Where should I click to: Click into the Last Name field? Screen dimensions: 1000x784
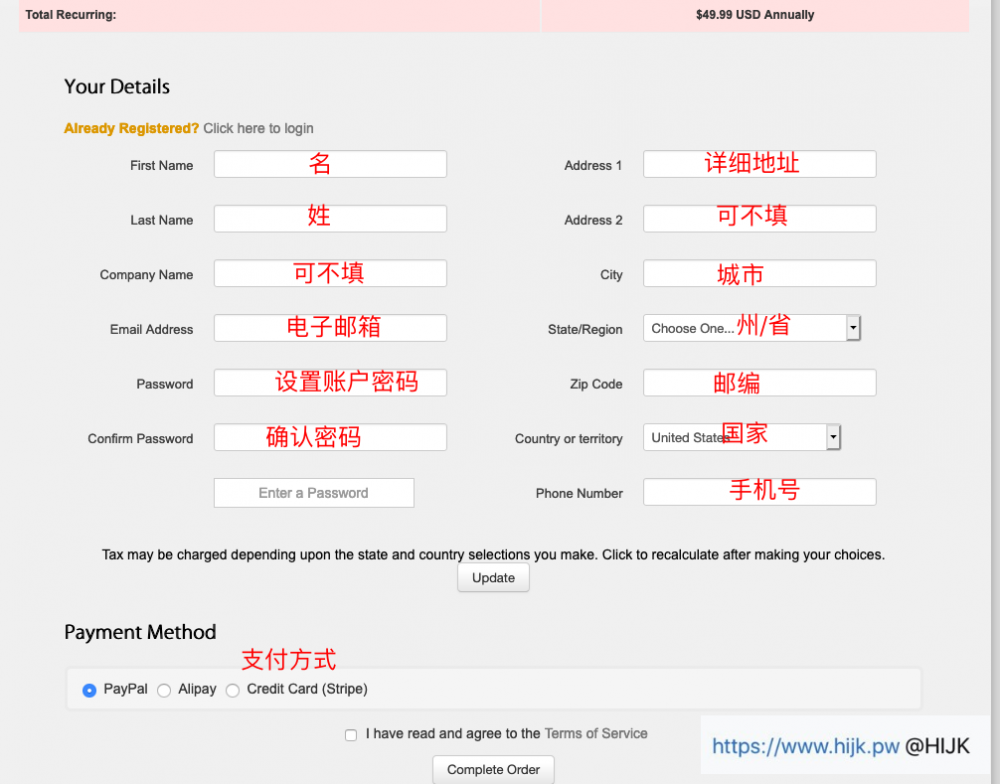[330, 219]
